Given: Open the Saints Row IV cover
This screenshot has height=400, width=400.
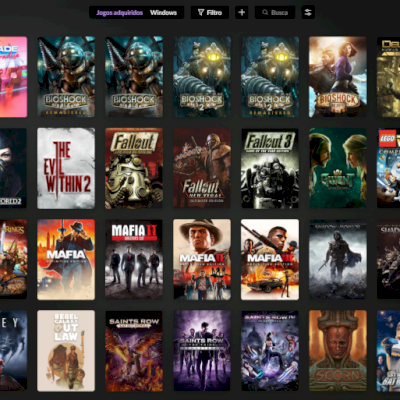Looking at the screenshot, I should tap(270, 351).
